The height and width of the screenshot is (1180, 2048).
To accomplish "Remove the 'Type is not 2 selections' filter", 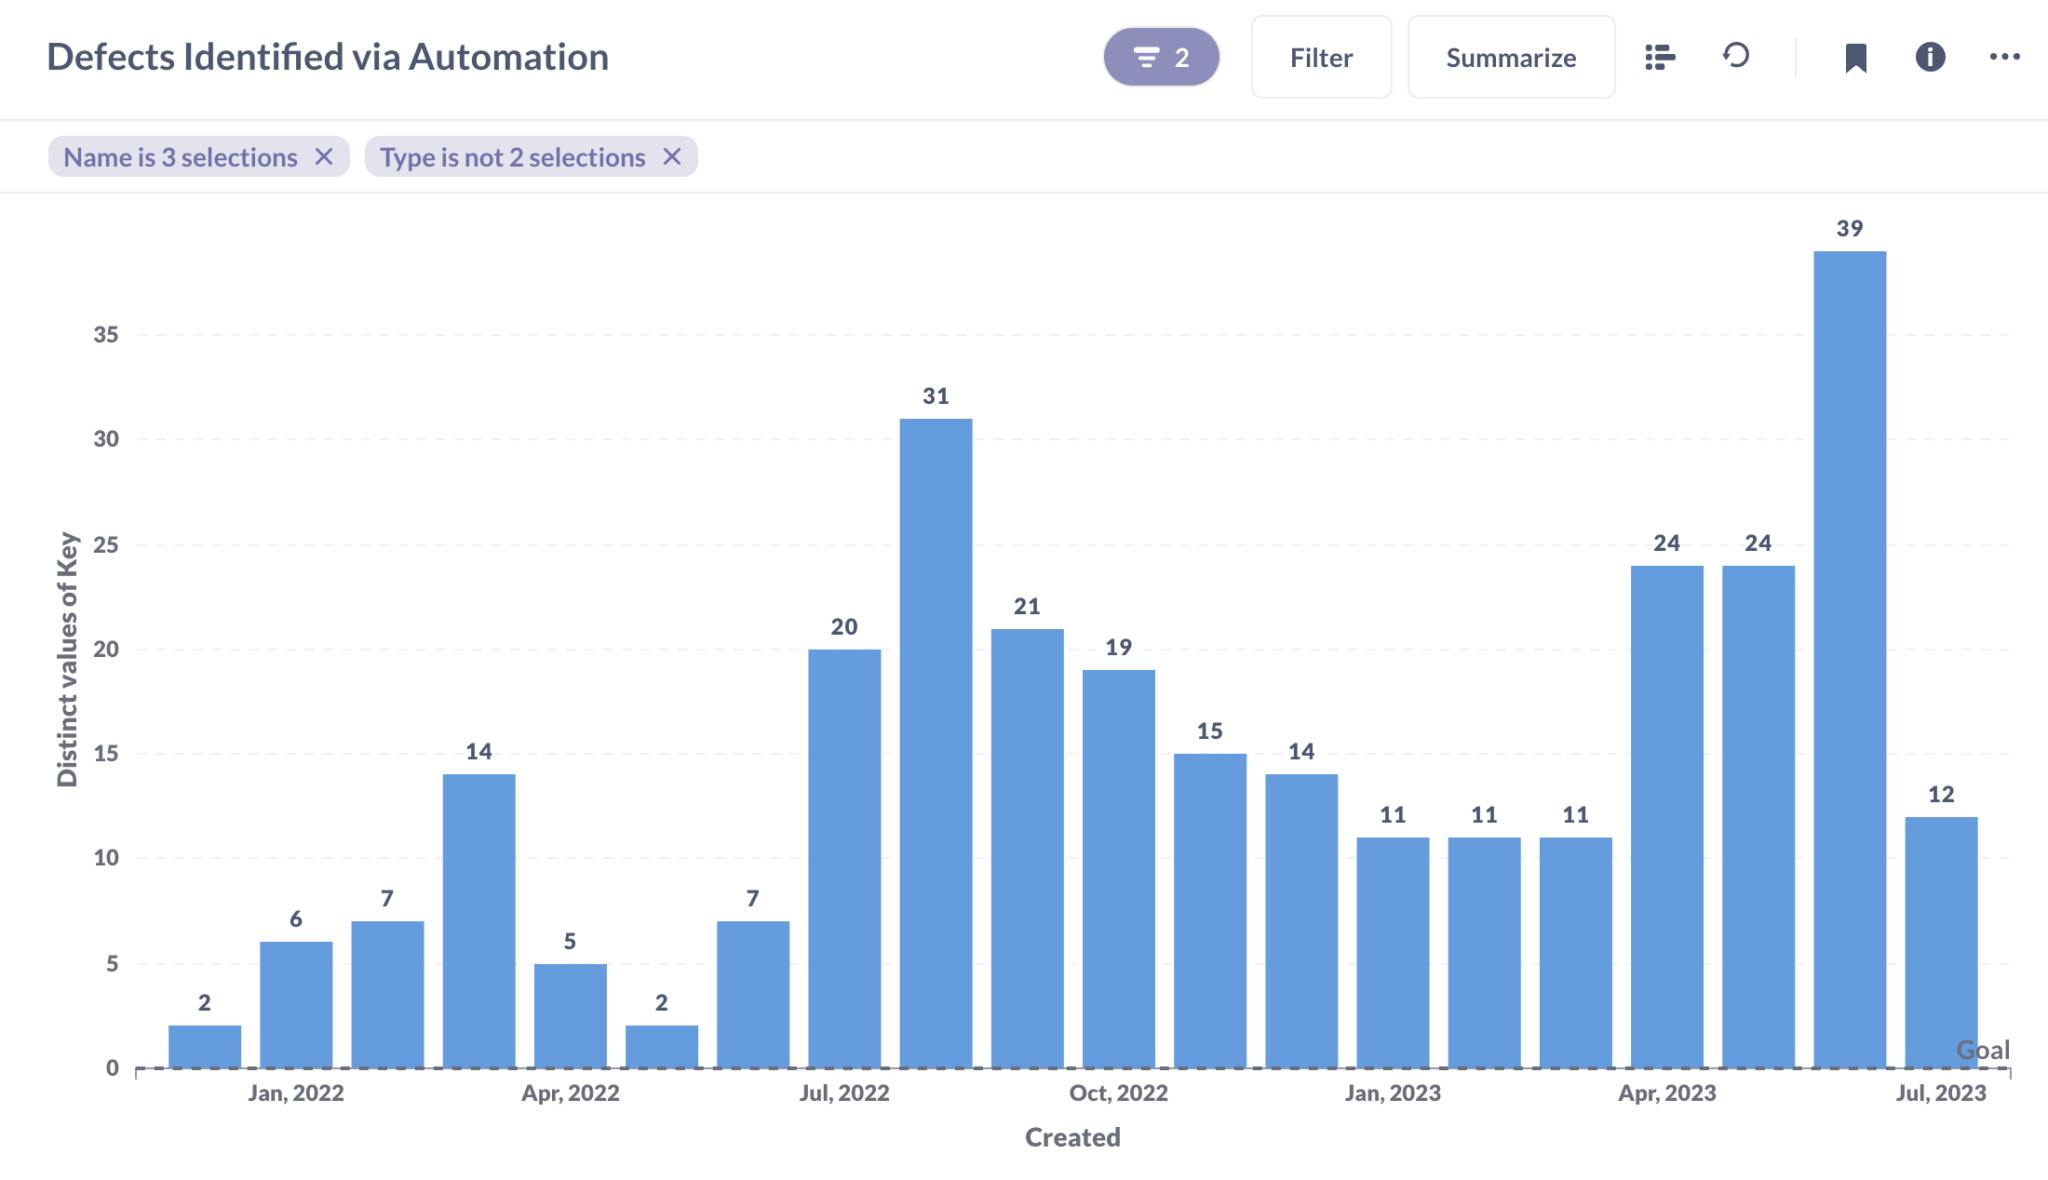I will tap(672, 156).
